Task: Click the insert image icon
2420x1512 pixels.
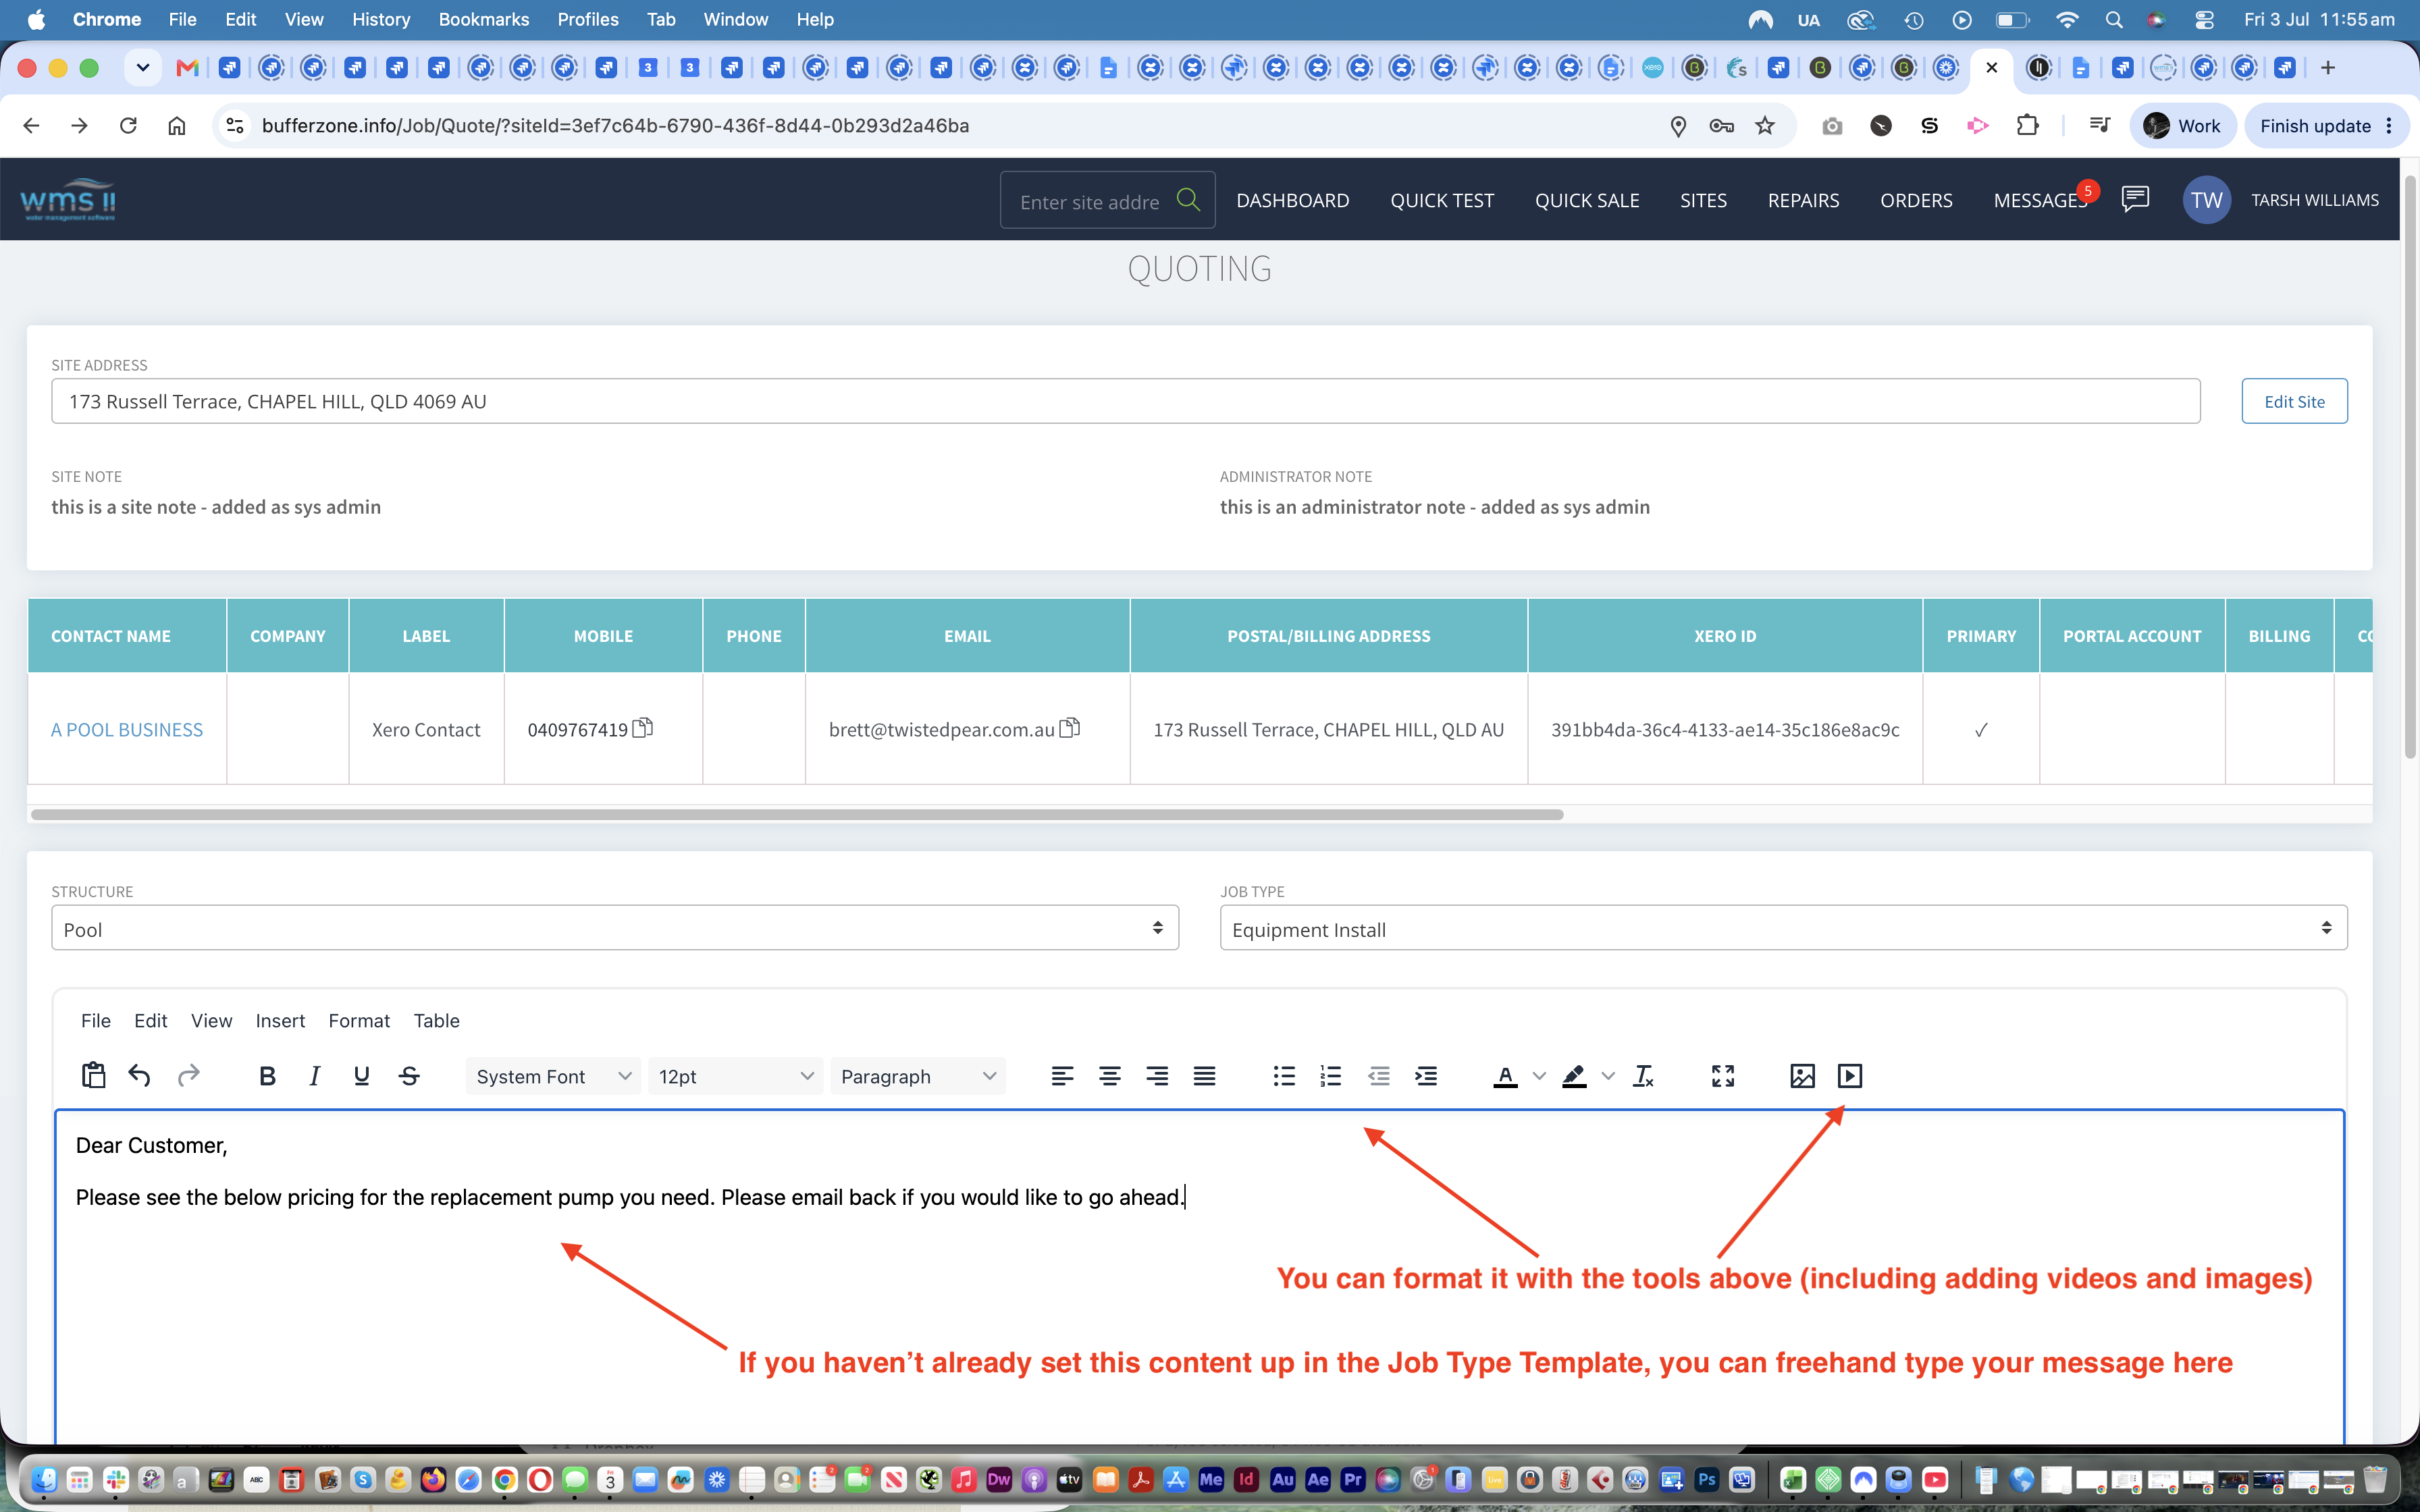Action: [x=1802, y=1076]
